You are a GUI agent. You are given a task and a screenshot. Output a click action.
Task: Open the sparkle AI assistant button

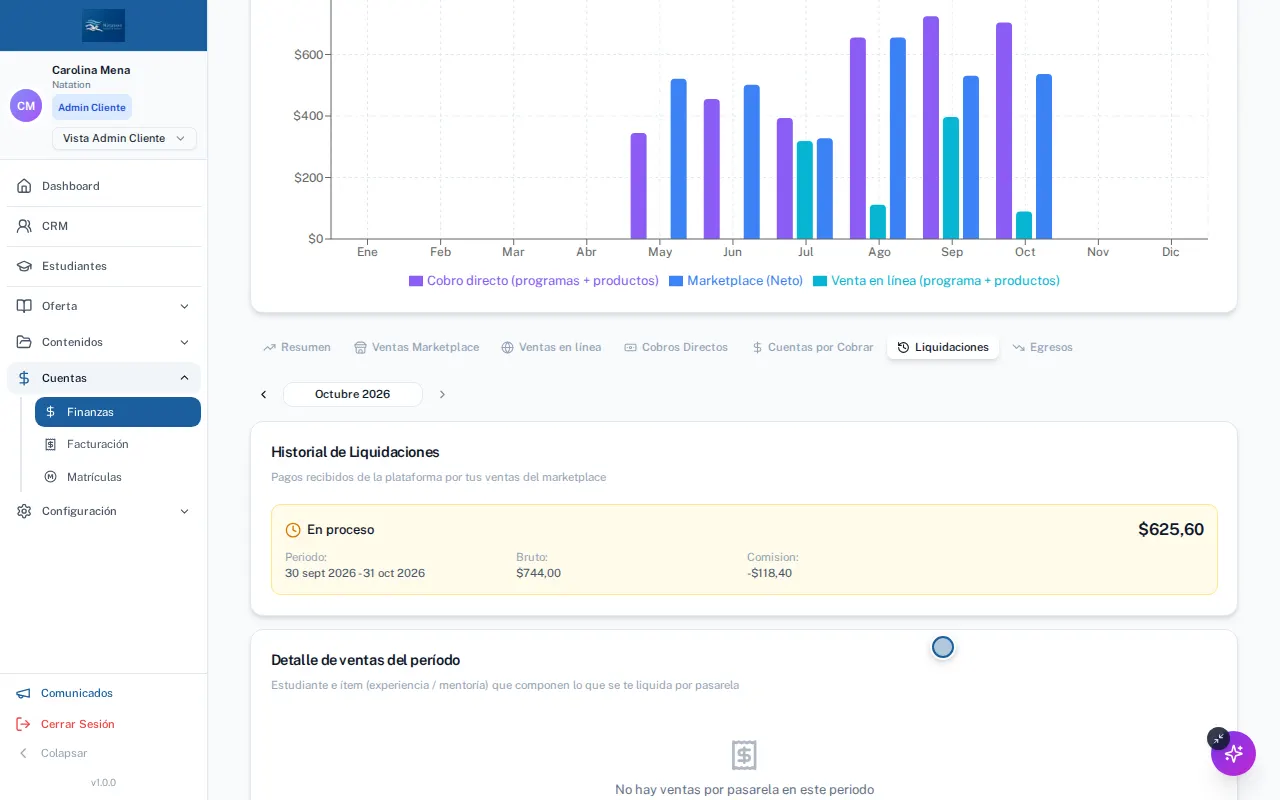coord(1233,753)
